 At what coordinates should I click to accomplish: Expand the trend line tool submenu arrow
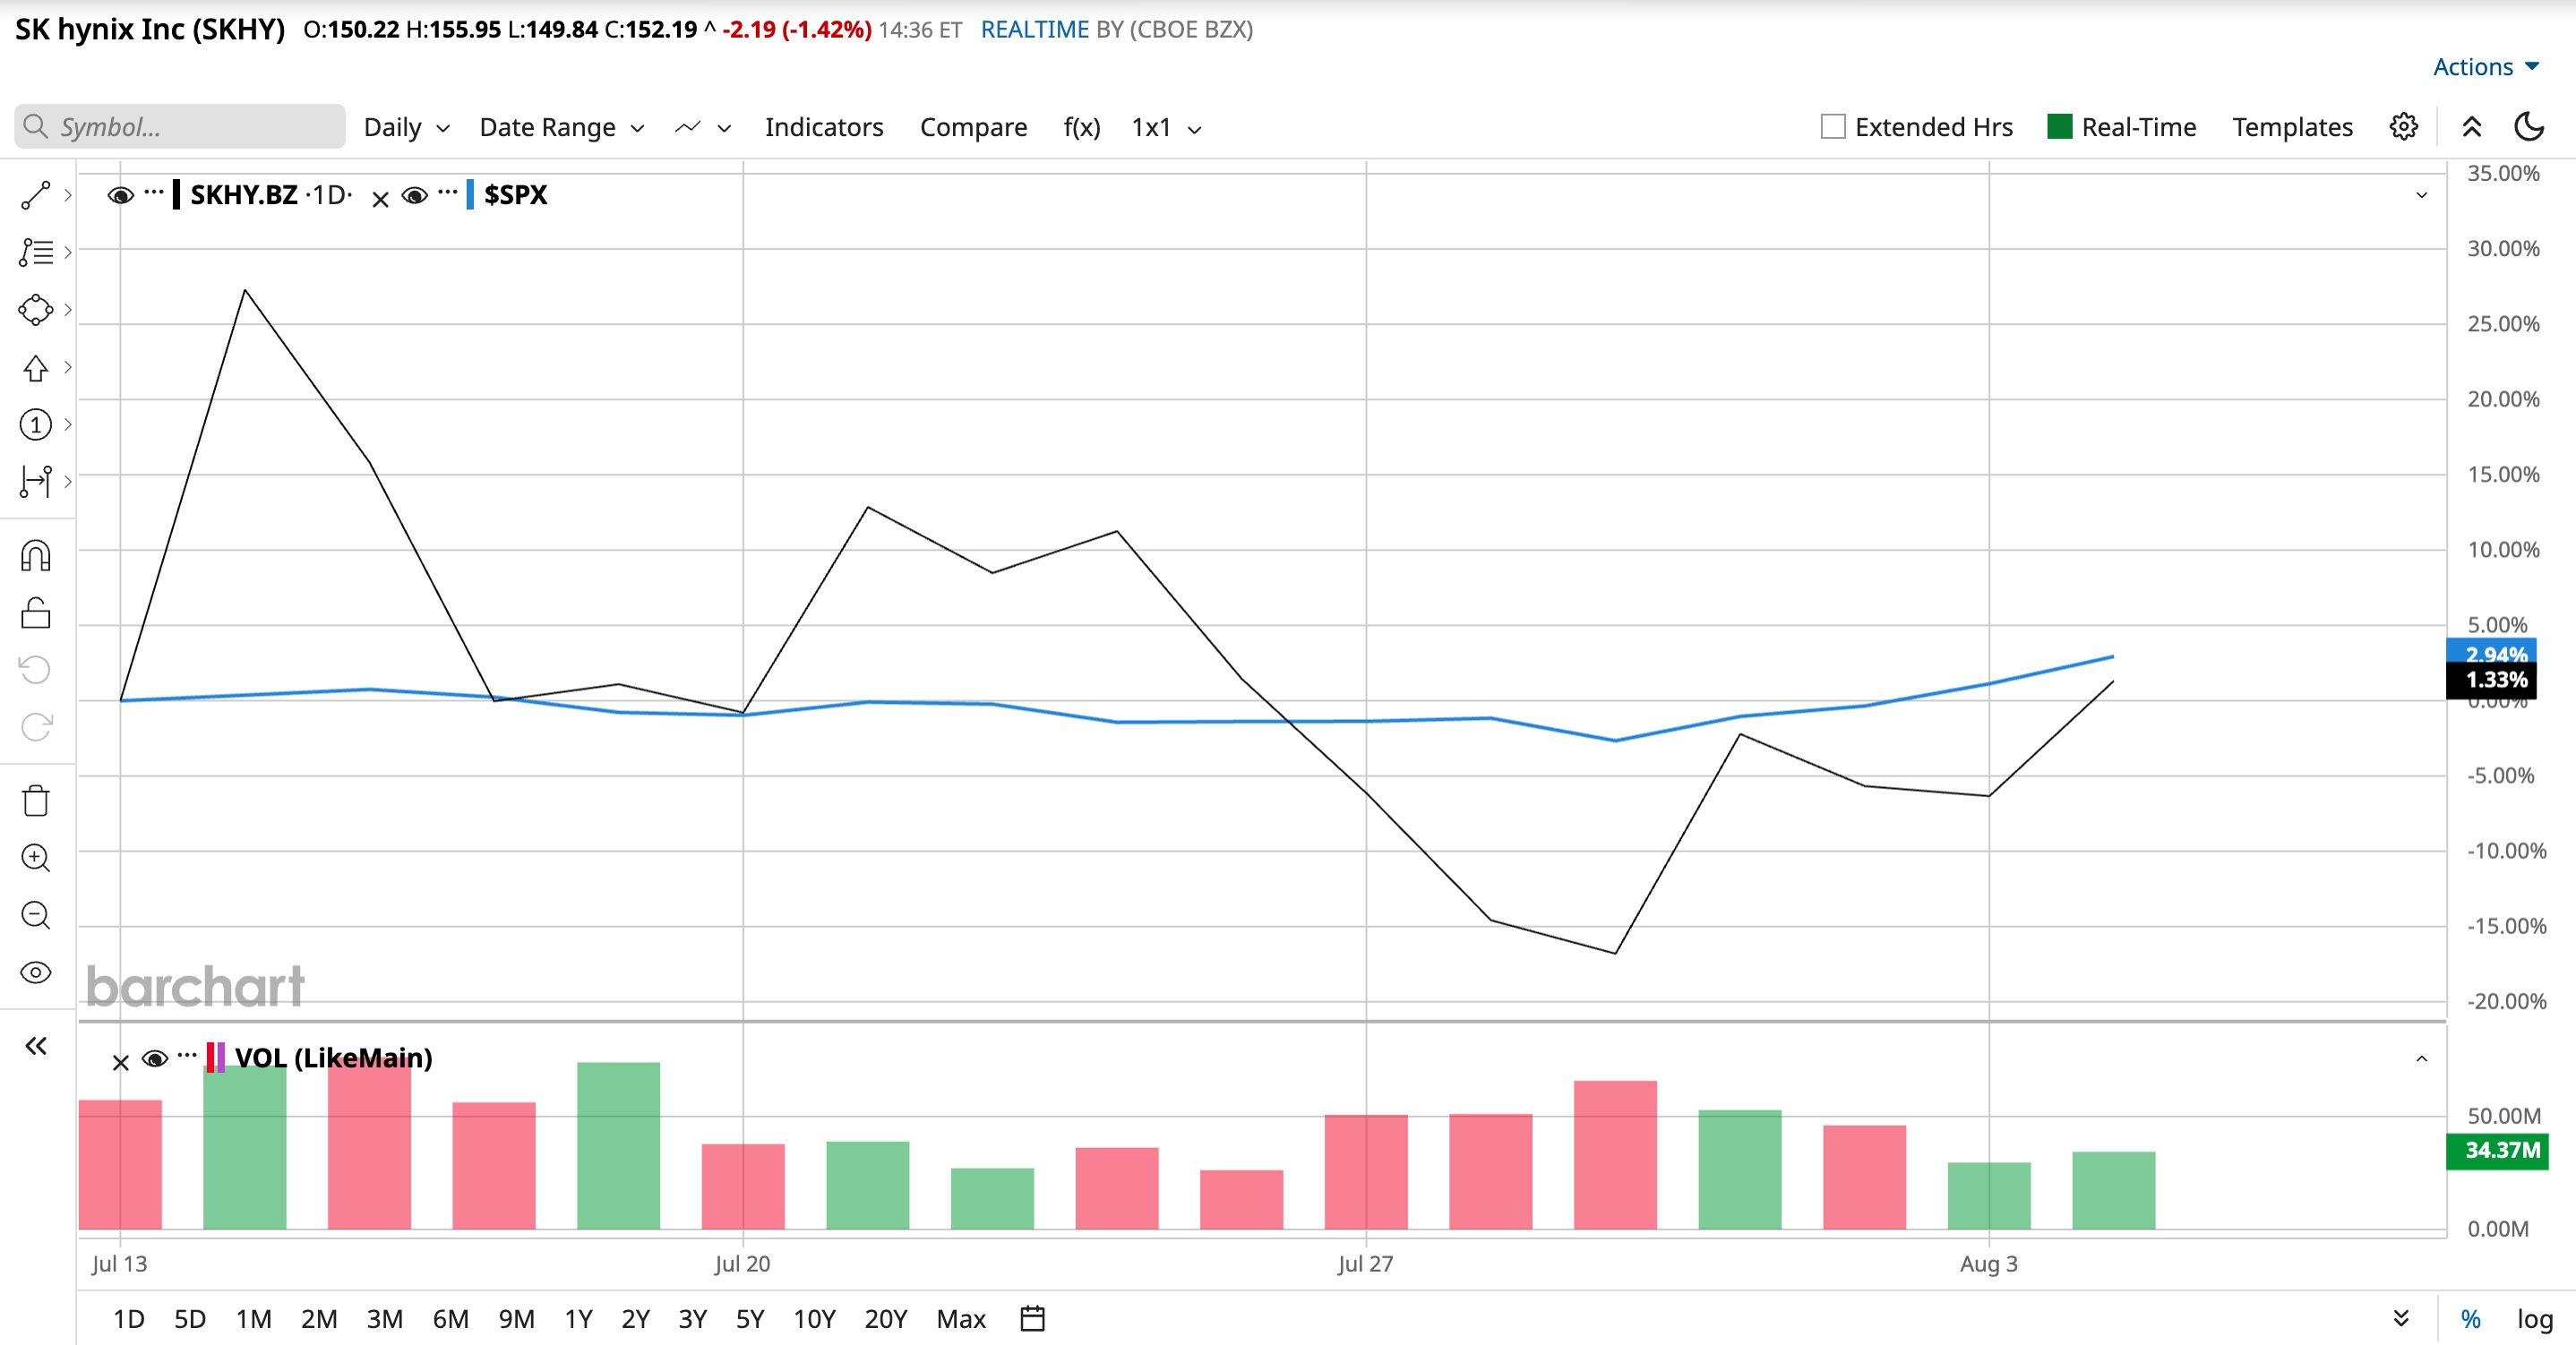point(68,196)
